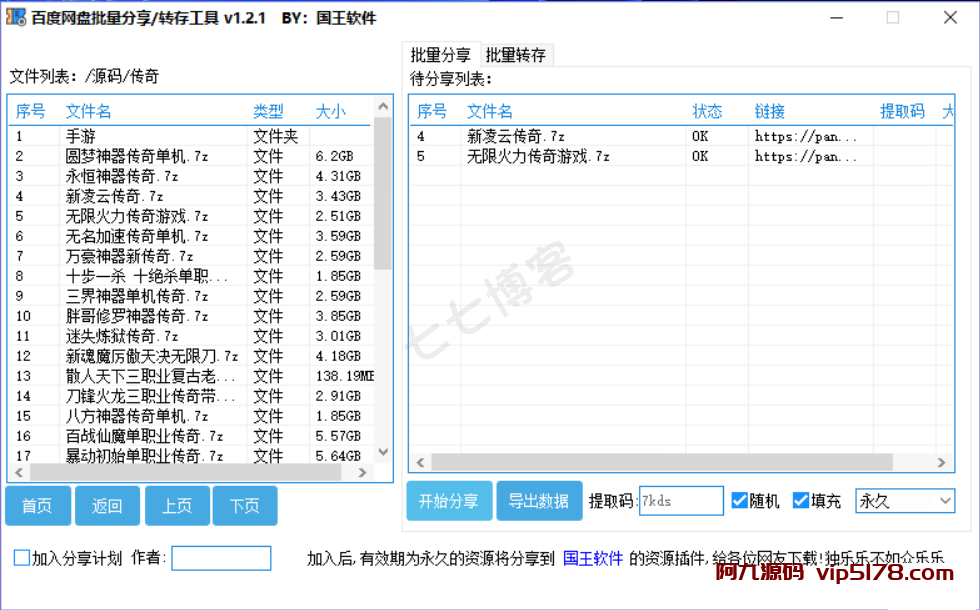Toggle the 随机 checkbox
The height and width of the screenshot is (610, 980).
click(x=739, y=501)
